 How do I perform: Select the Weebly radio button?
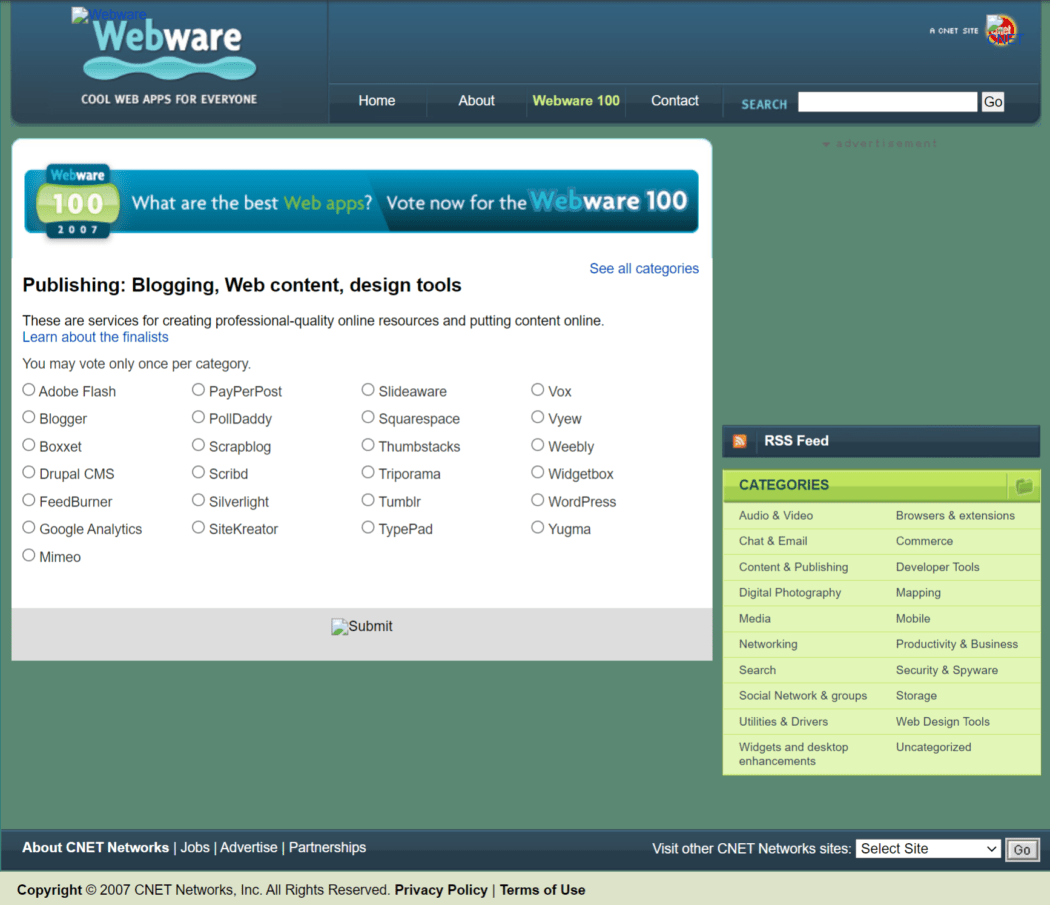pyautogui.click(x=537, y=446)
